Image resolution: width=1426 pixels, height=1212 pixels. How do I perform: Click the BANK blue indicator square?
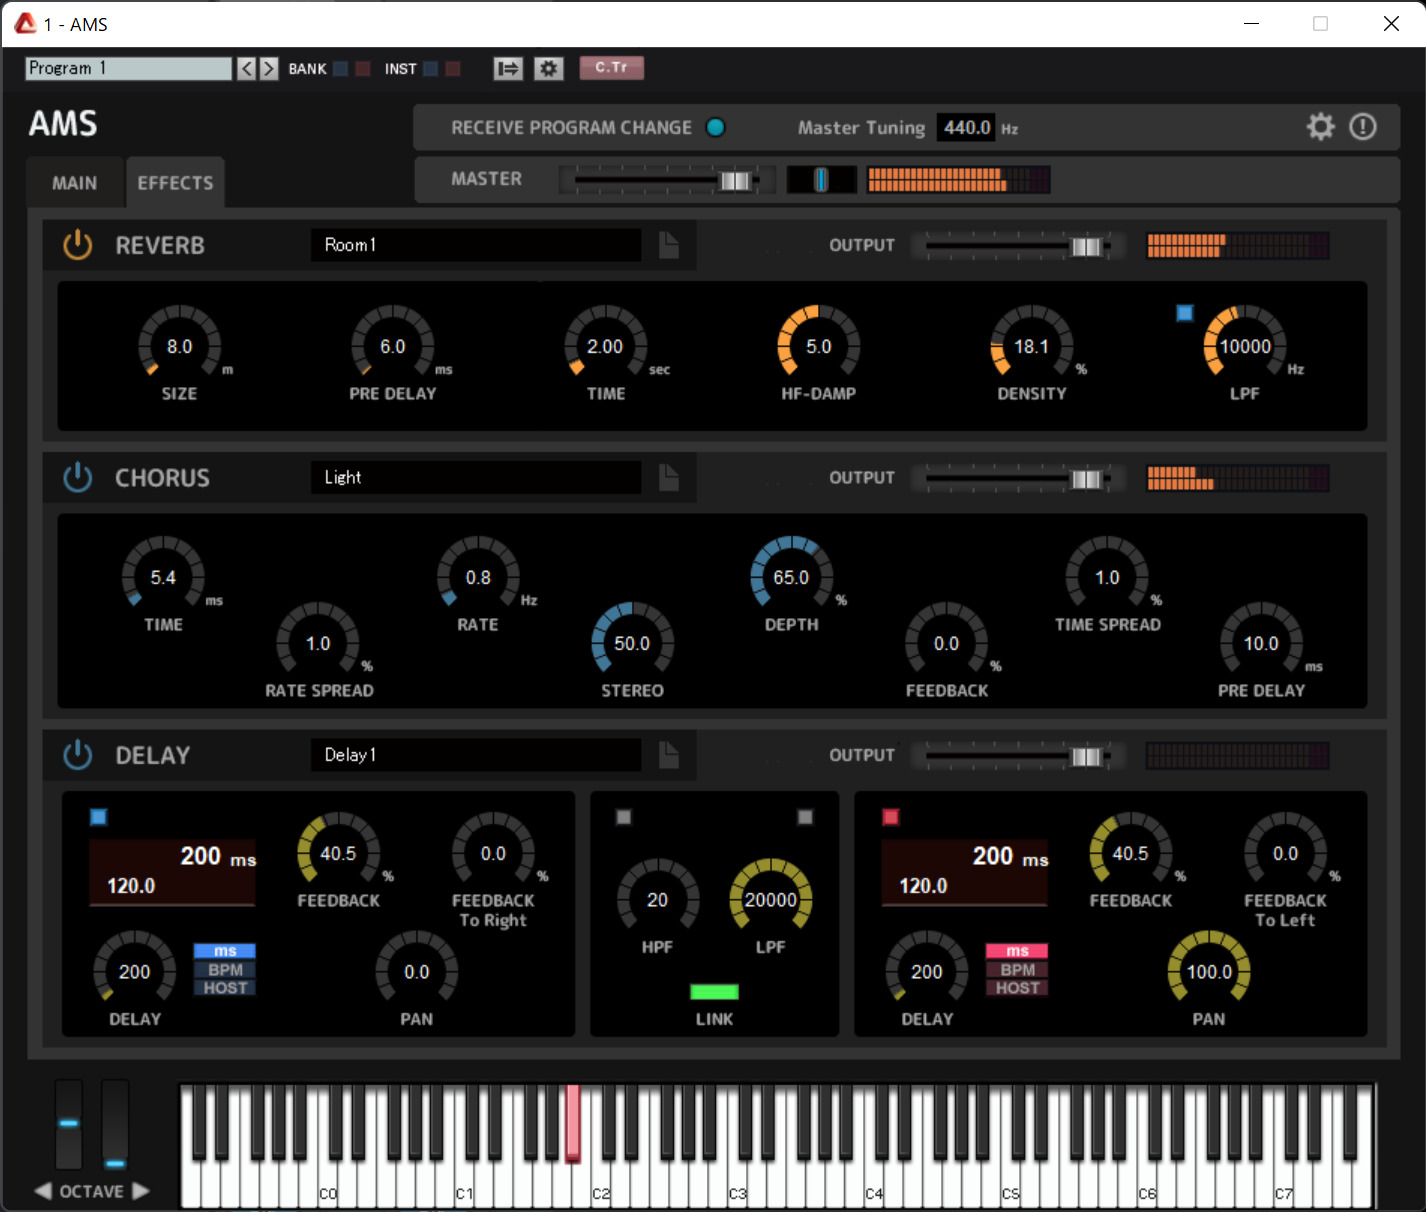point(340,68)
